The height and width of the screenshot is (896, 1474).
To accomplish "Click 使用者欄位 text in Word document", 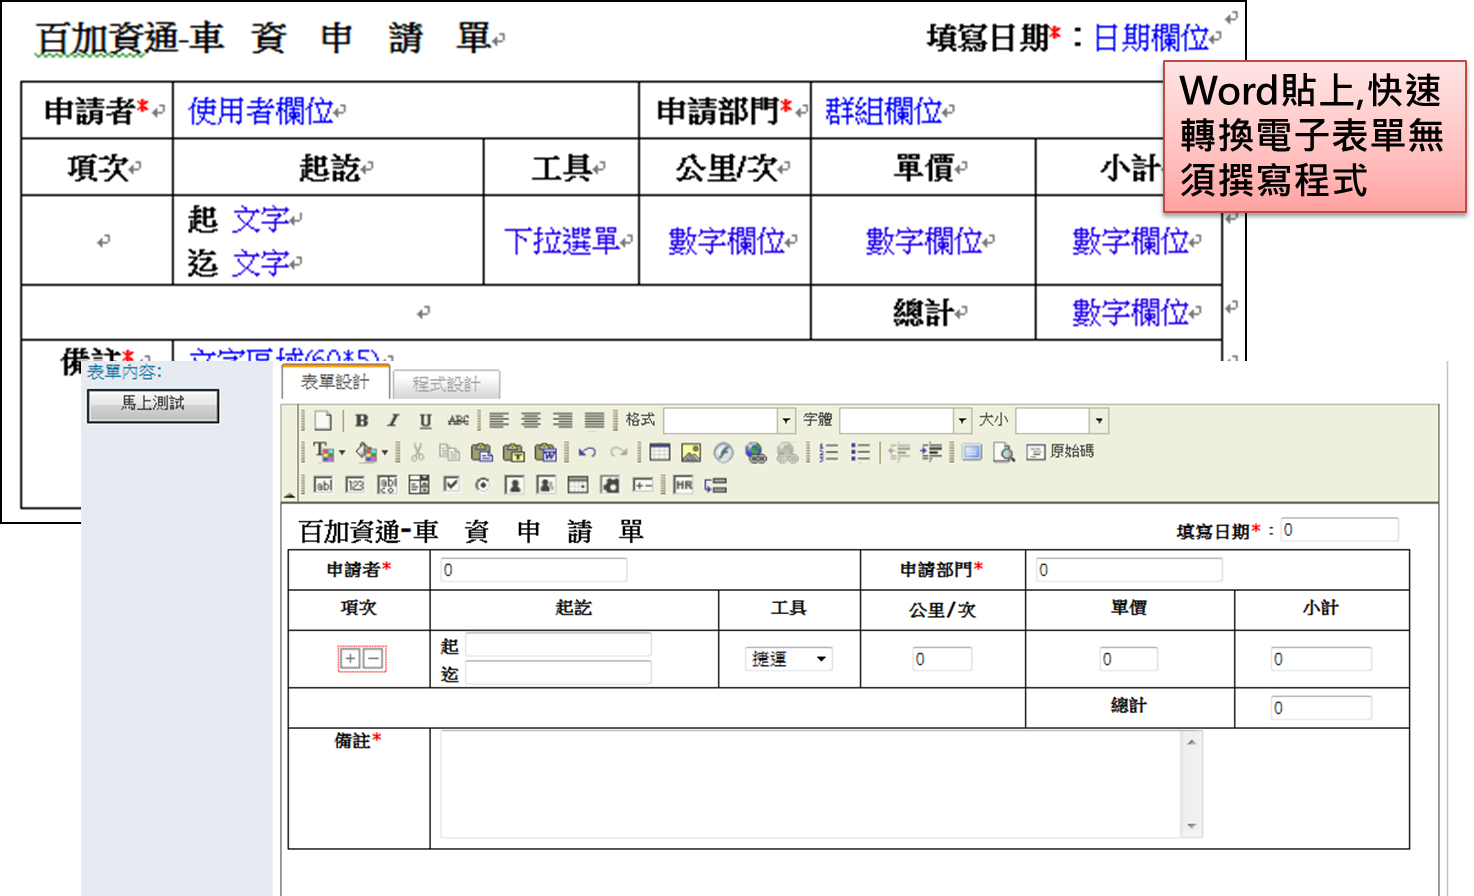I will point(261,111).
